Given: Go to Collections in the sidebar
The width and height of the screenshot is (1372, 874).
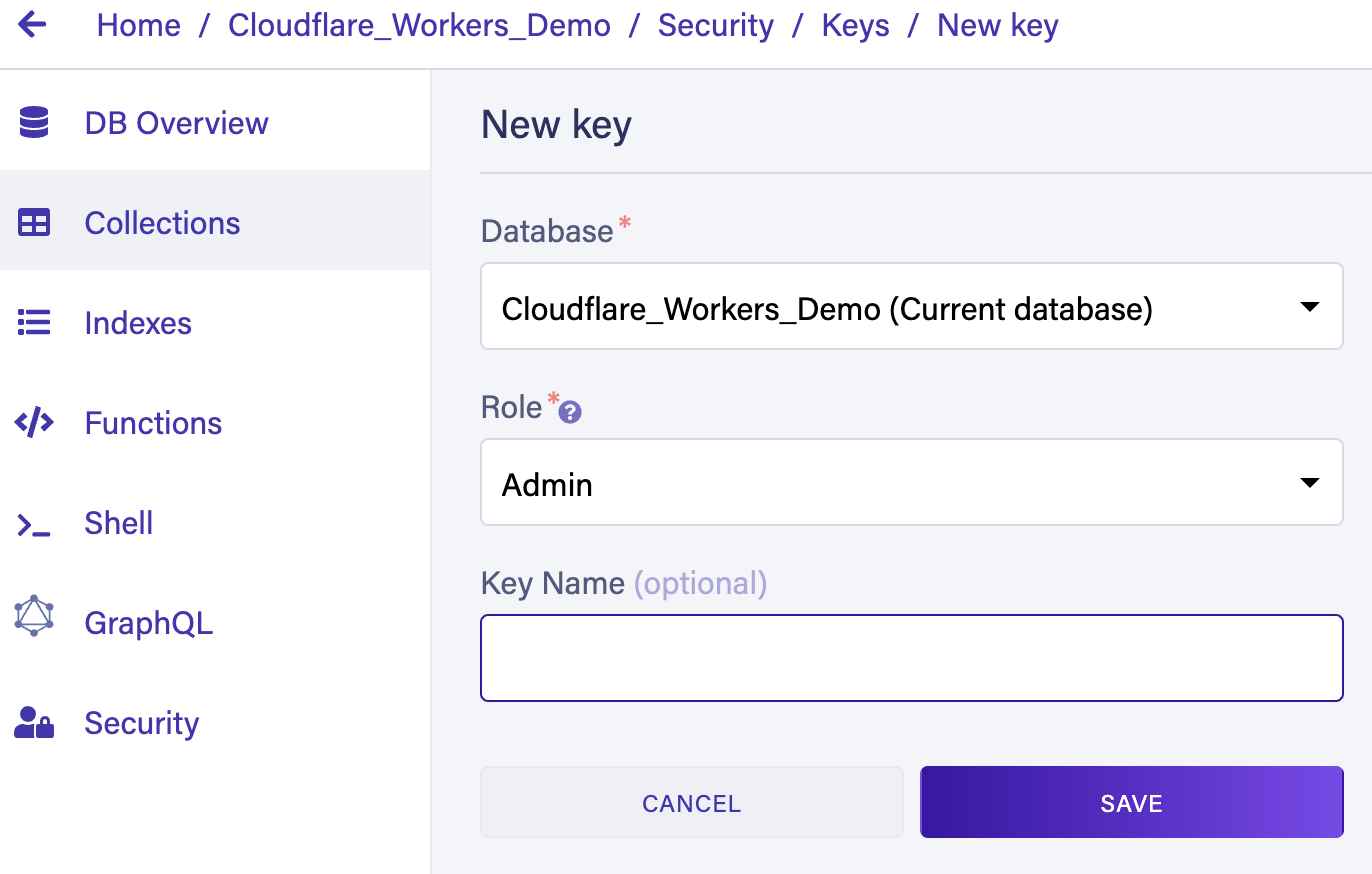Looking at the screenshot, I should coord(215,222).
